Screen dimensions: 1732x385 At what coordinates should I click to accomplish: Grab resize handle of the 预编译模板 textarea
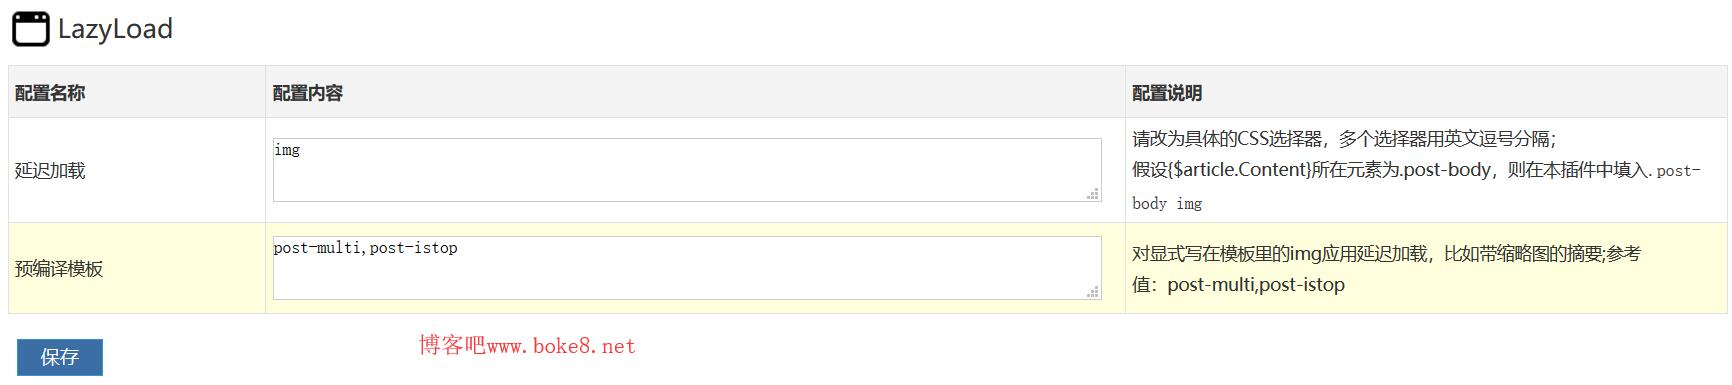click(x=1093, y=292)
